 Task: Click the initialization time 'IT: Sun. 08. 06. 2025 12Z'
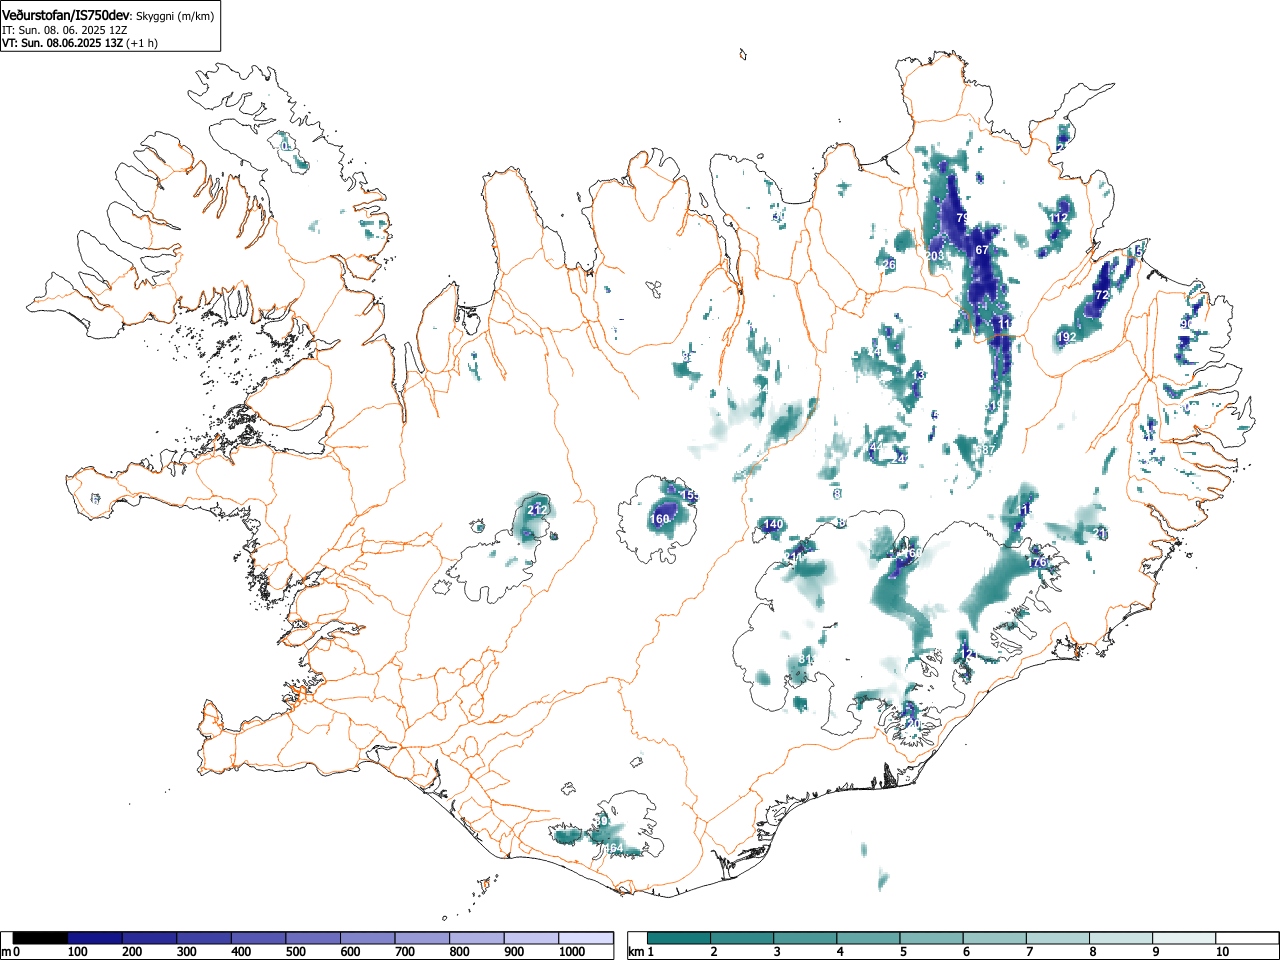pyautogui.click(x=65, y=30)
